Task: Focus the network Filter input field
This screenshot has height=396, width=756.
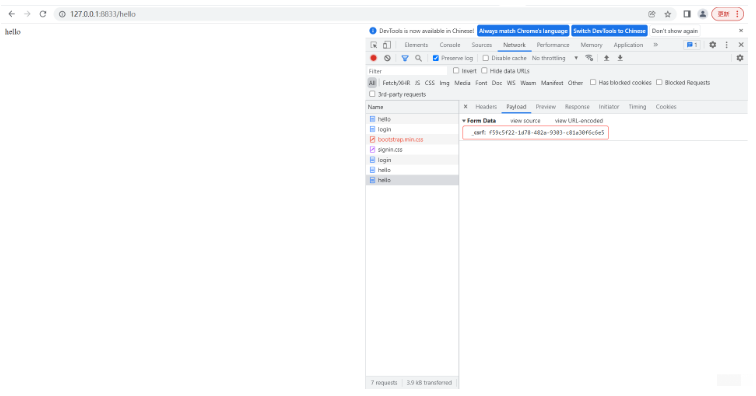Action: pos(407,71)
